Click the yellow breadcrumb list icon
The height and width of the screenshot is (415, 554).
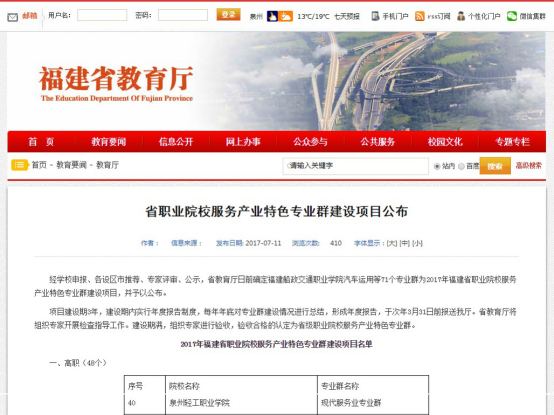point(19,165)
